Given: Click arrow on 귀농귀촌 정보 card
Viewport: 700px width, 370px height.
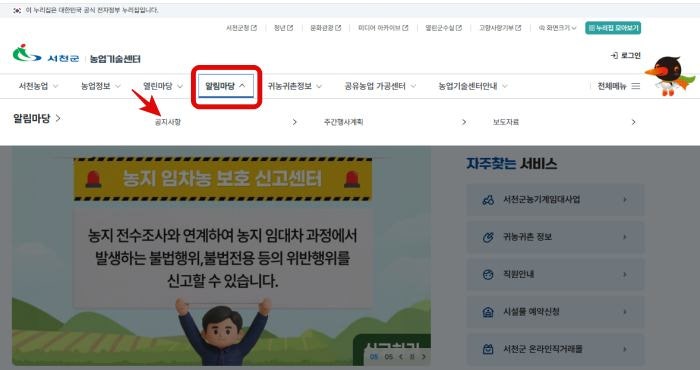Looking at the screenshot, I should click(x=625, y=237).
